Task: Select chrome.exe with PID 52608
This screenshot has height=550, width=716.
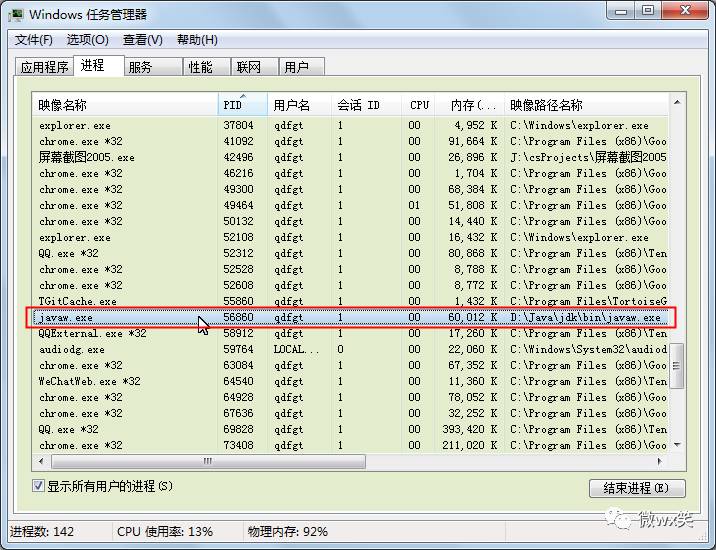Action: 350,285
